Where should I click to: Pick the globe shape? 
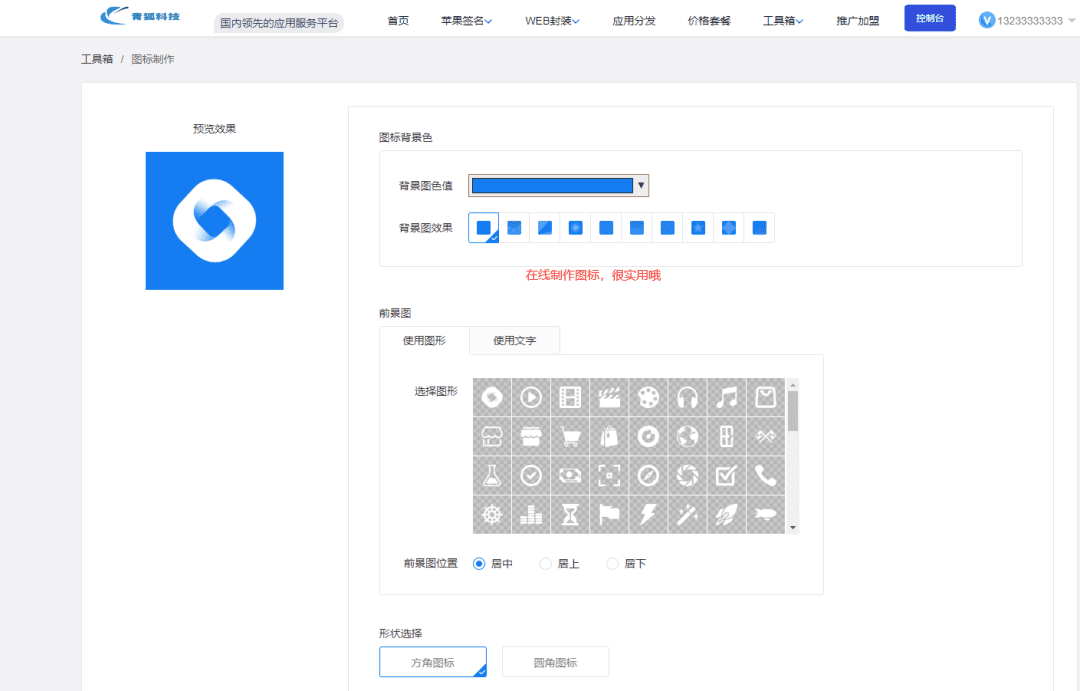point(687,436)
